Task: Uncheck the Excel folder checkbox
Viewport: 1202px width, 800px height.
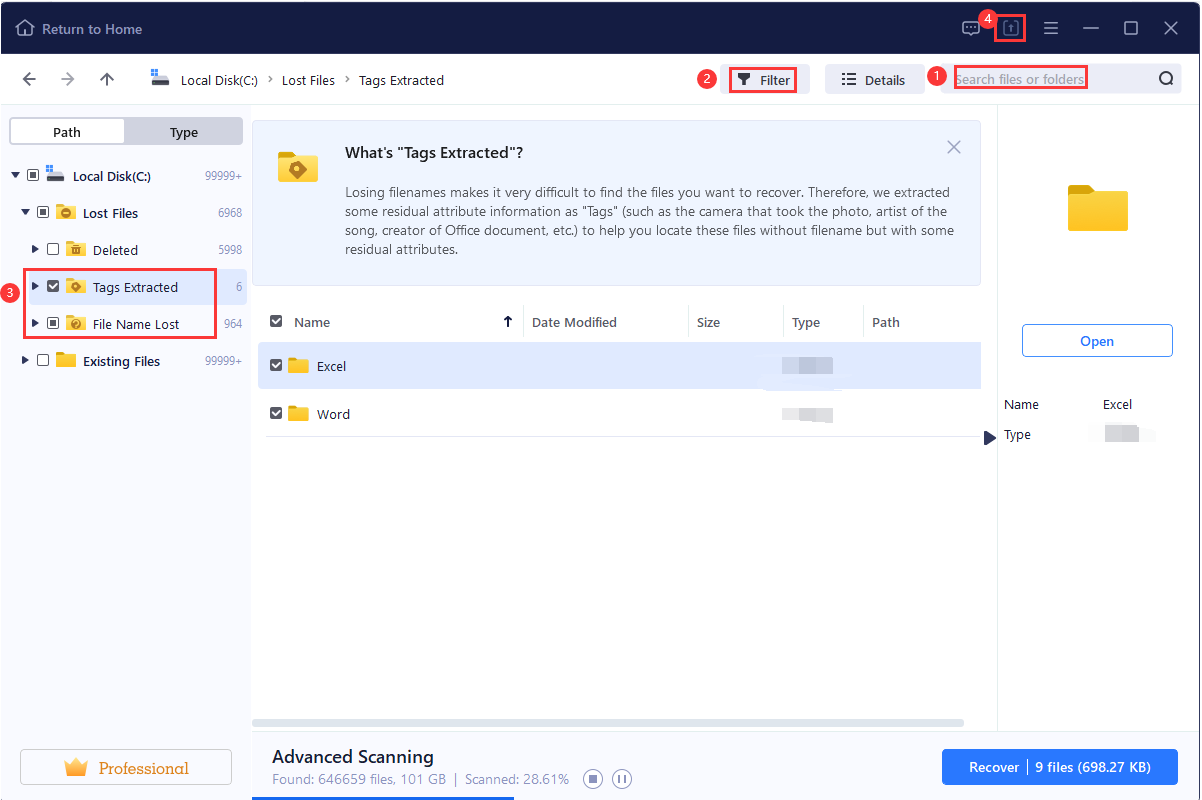Action: [276, 365]
